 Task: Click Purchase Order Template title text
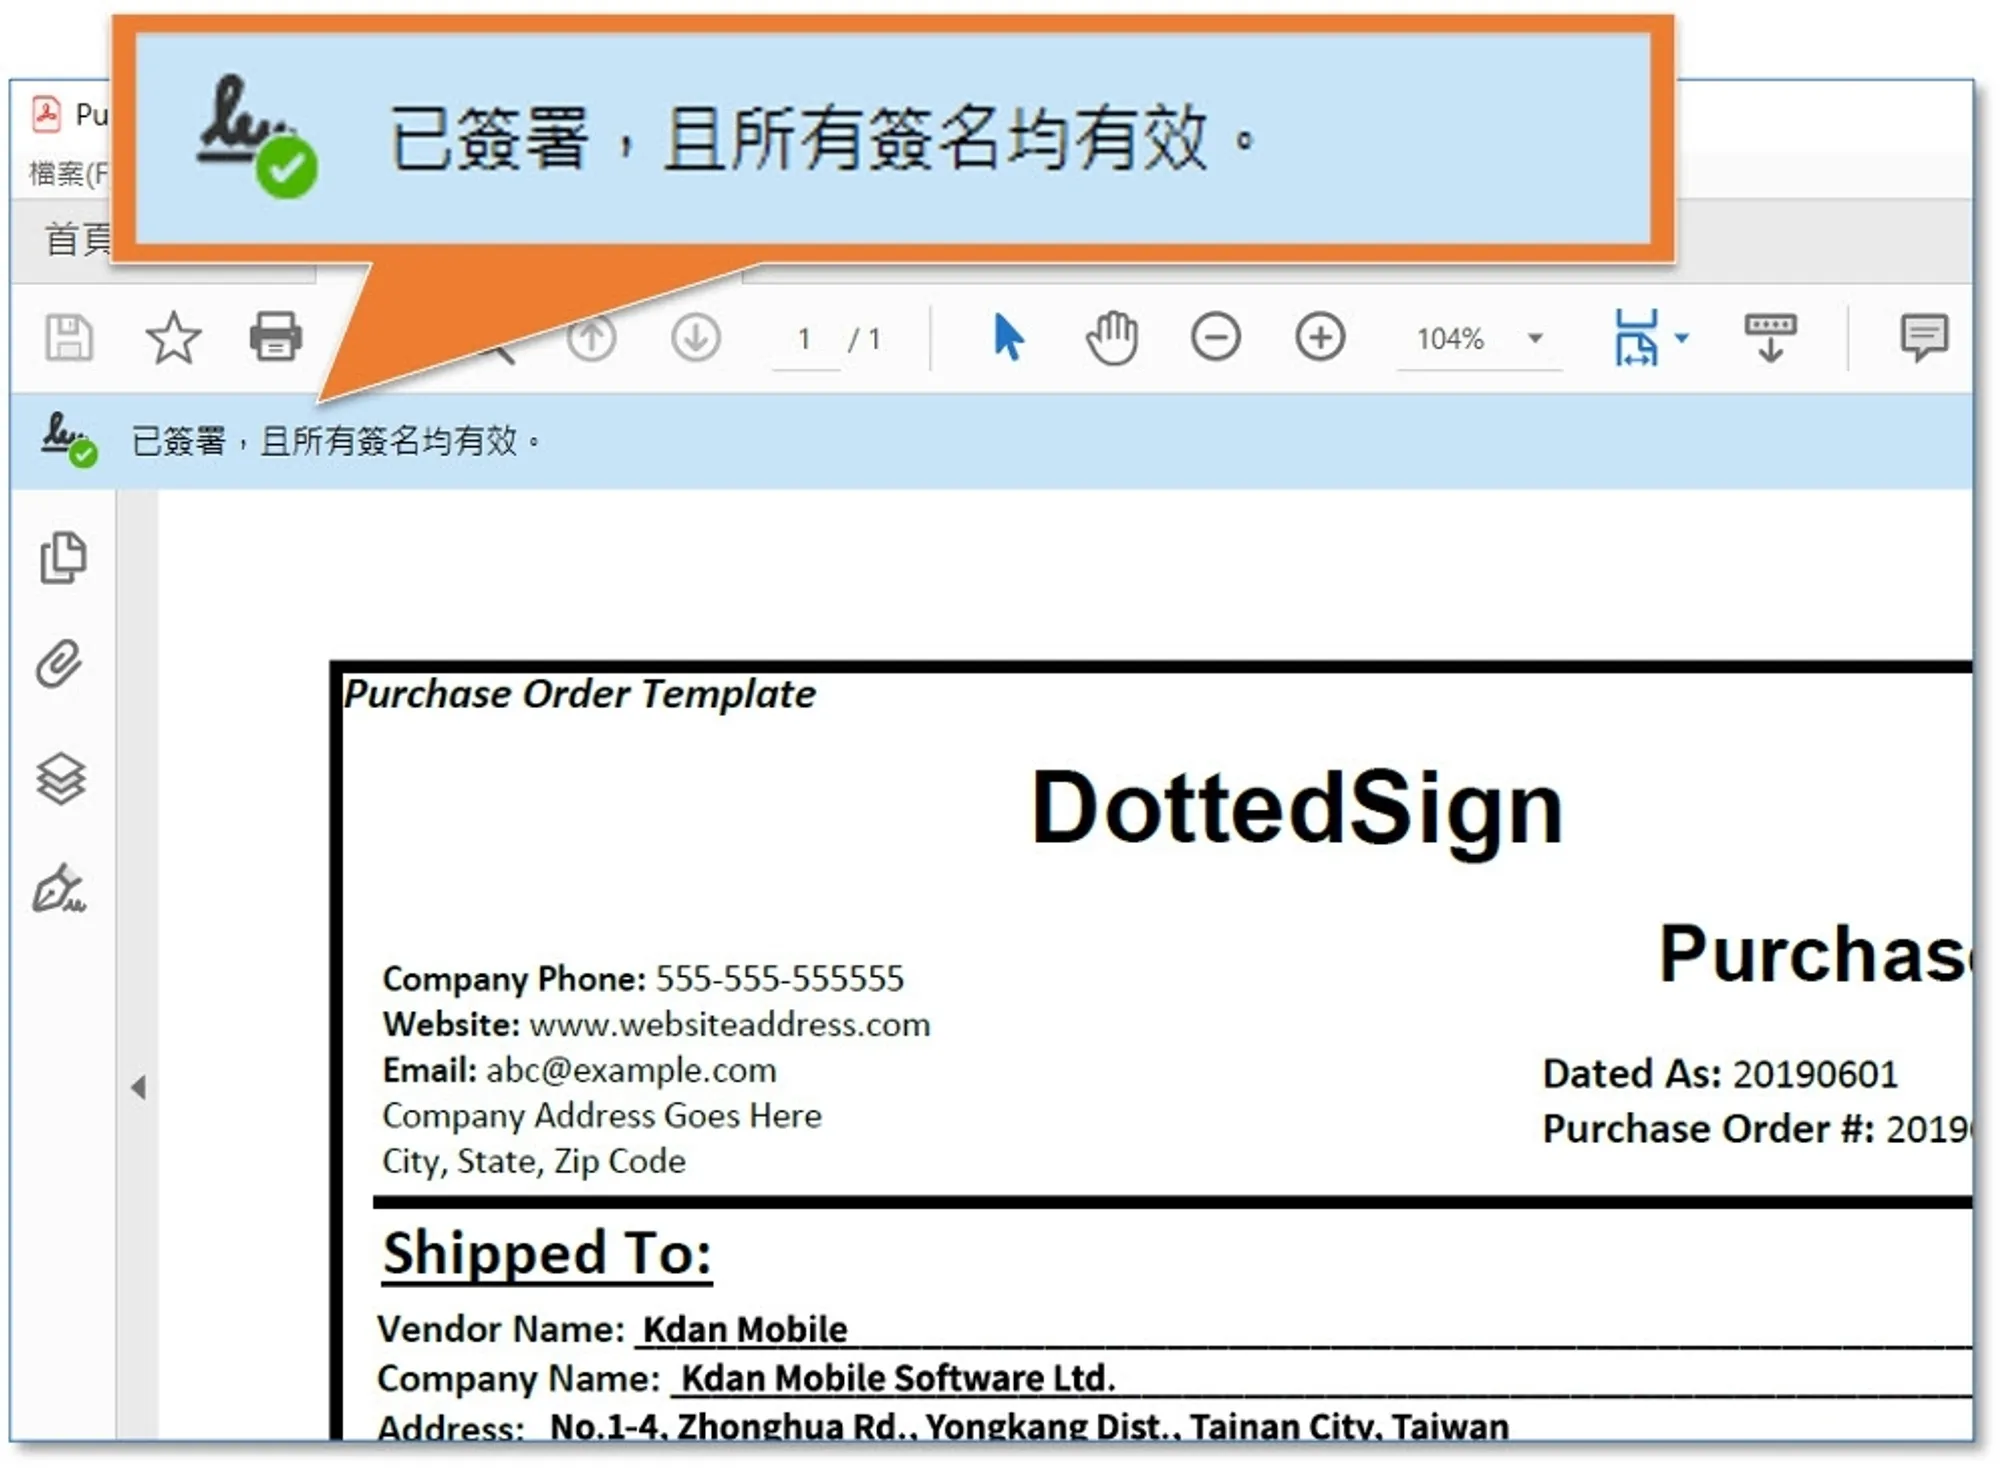click(580, 694)
